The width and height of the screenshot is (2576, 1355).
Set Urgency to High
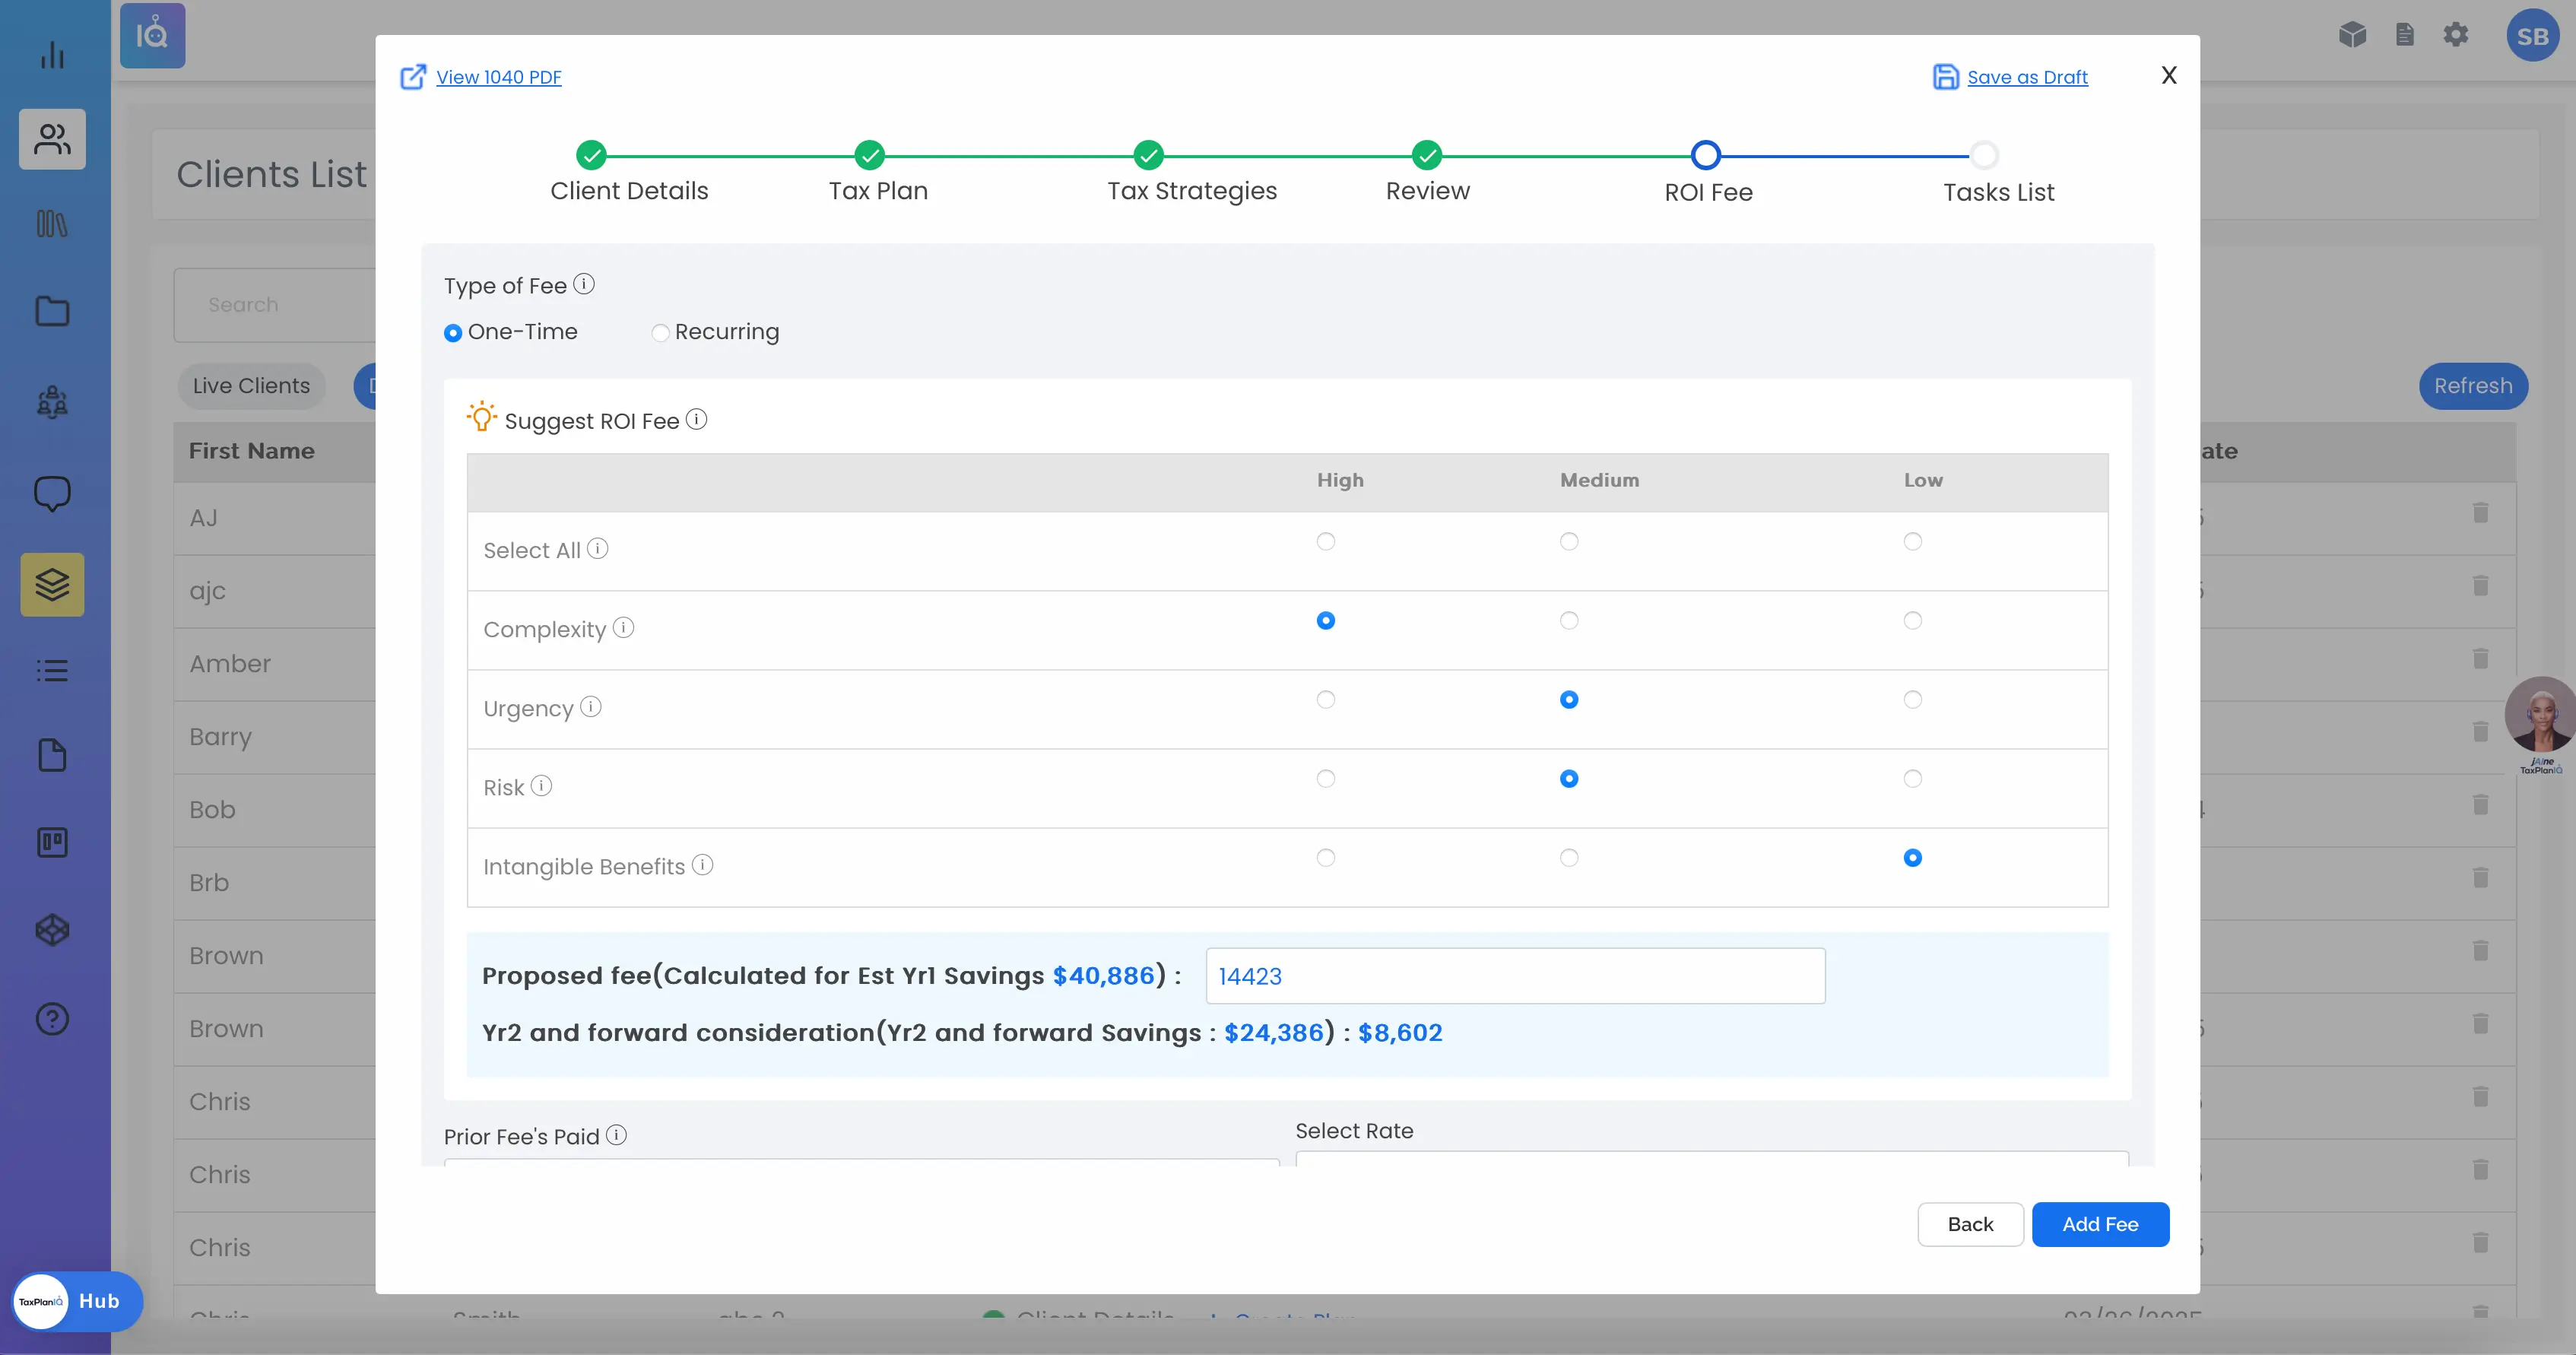[x=1326, y=700]
